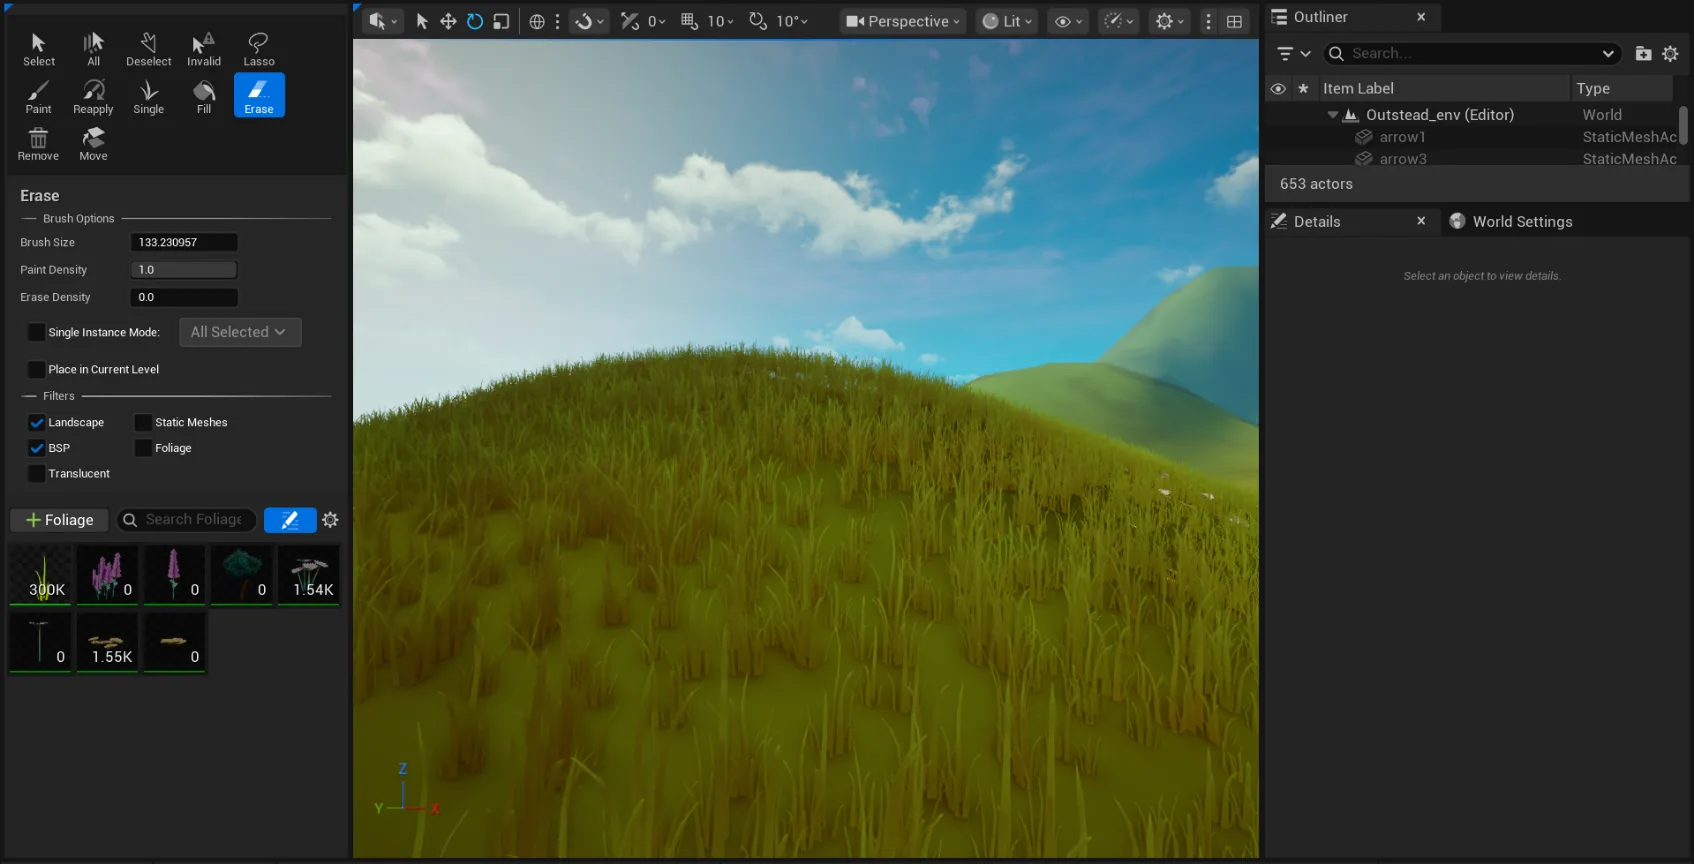Open the viewport three-dot overflow menu
Image resolution: width=1695 pixels, height=864 pixels.
click(x=1208, y=21)
